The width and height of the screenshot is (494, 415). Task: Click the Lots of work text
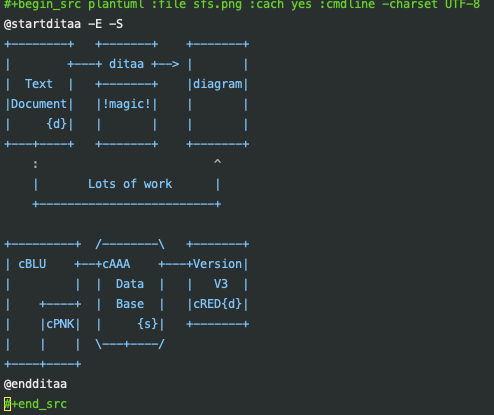click(x=130, y=184)
